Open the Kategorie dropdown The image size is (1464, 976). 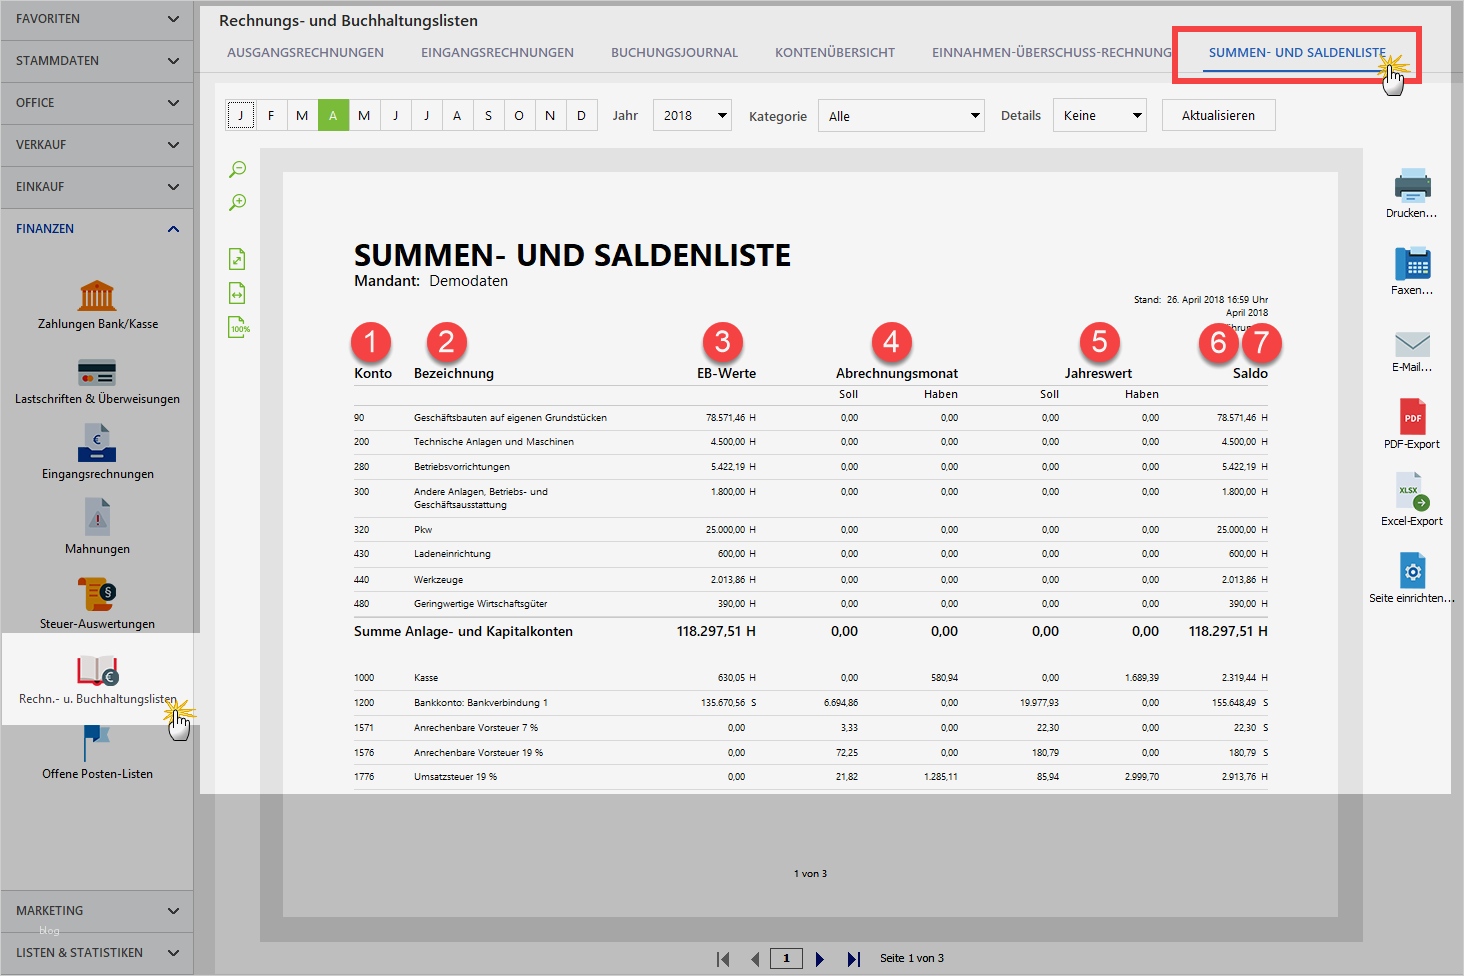click(x=900, y=116)
